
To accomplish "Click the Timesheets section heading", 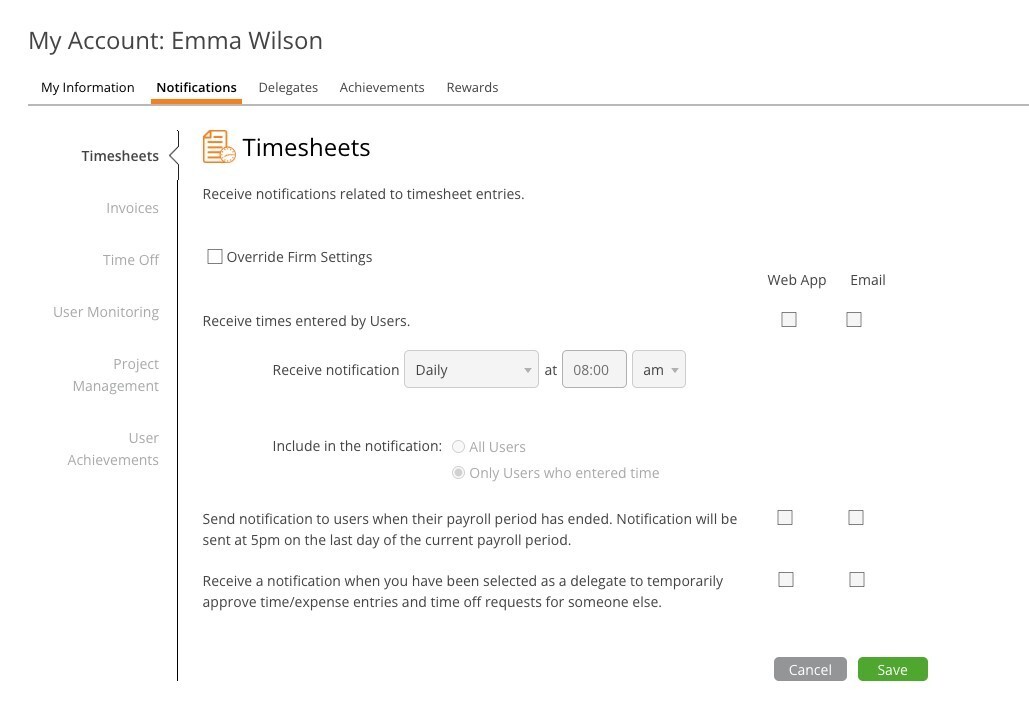I will (306, 148).
